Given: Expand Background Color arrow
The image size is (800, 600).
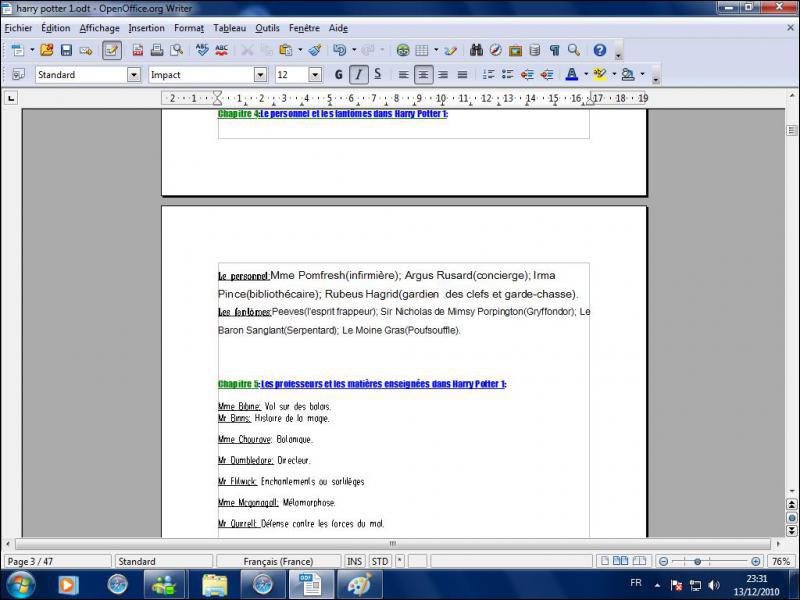Looking at the screenshot, I should click(x=642, y=74).
